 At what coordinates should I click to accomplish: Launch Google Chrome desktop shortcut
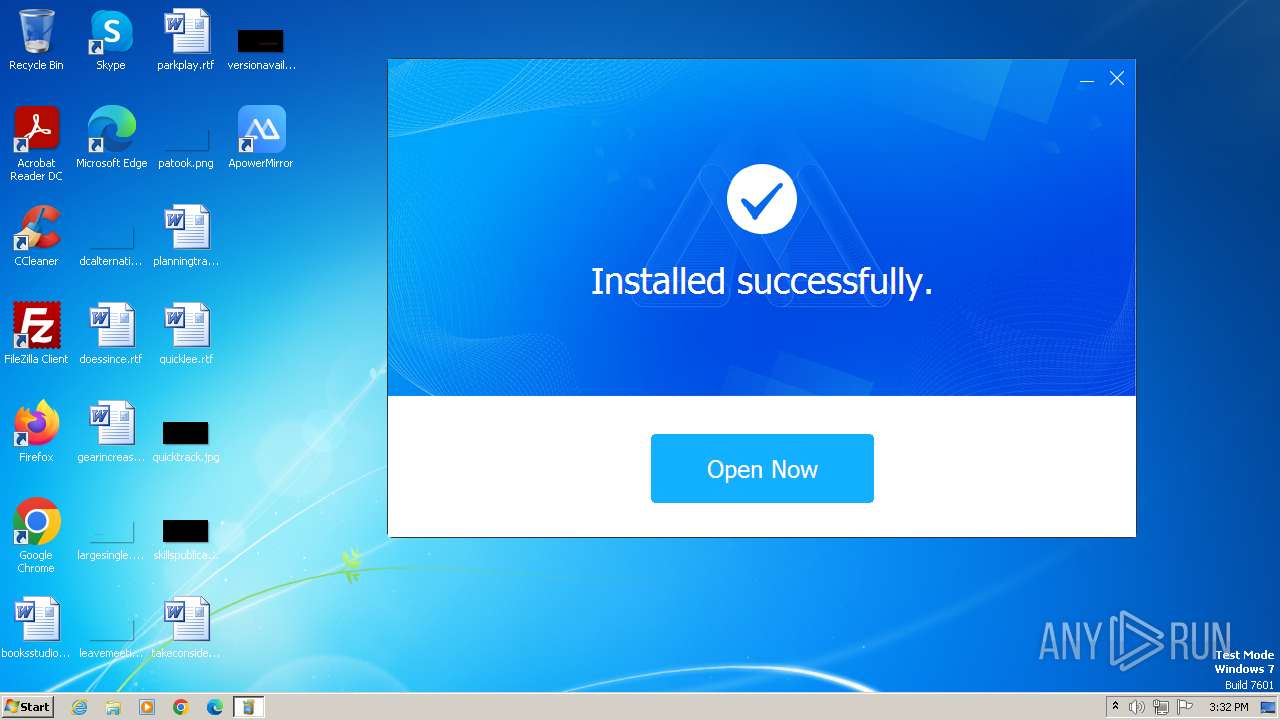pyautogui.click(x=36, y=536)
